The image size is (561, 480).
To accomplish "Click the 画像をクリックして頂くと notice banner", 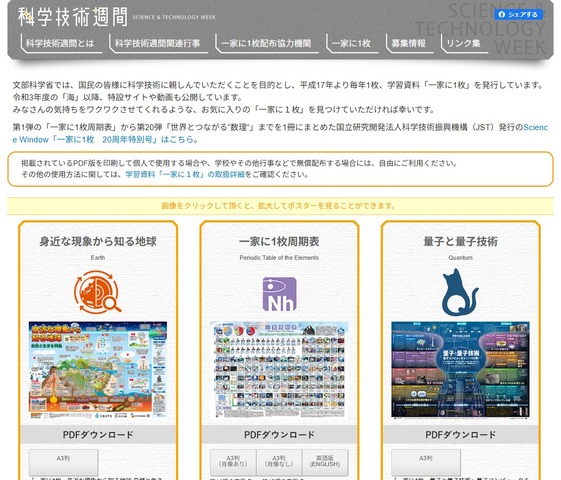I will point(280,206).
